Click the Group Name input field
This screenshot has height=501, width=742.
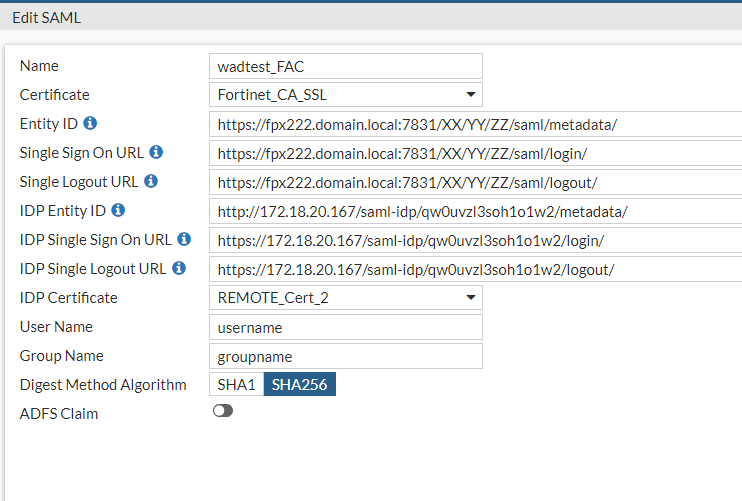(345, 356)
